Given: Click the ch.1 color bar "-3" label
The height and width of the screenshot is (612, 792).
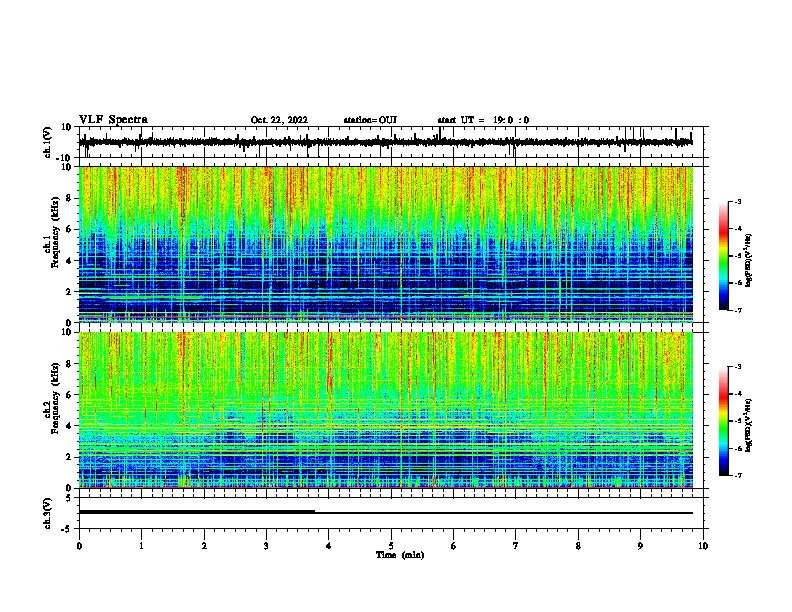Looking at the screenshot, I should click(737, 201).
